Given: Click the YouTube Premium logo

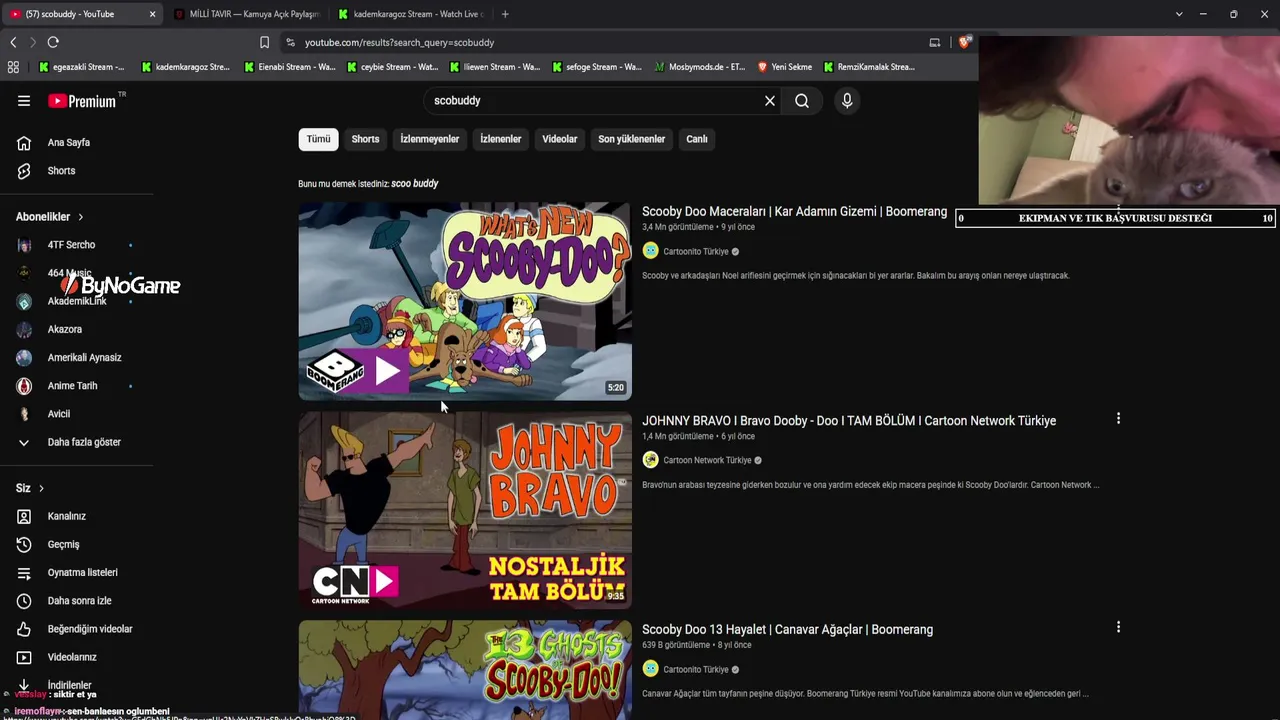Looking at the screenshot, I should coord(82,101).
